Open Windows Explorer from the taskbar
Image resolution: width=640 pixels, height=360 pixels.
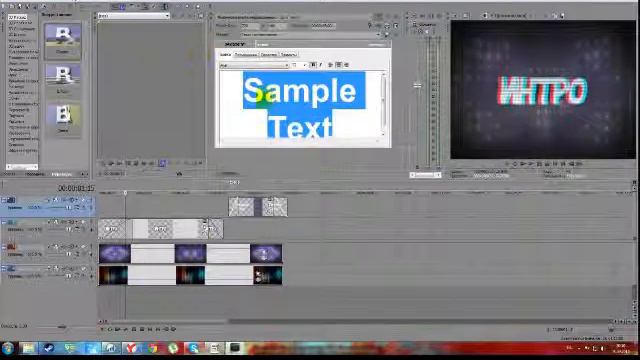[29, 348]
